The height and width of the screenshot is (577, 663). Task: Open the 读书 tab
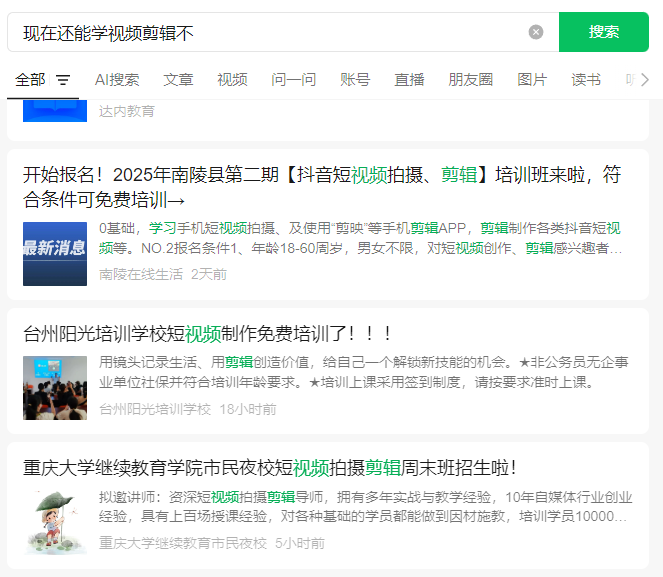[x=586, y=80]
